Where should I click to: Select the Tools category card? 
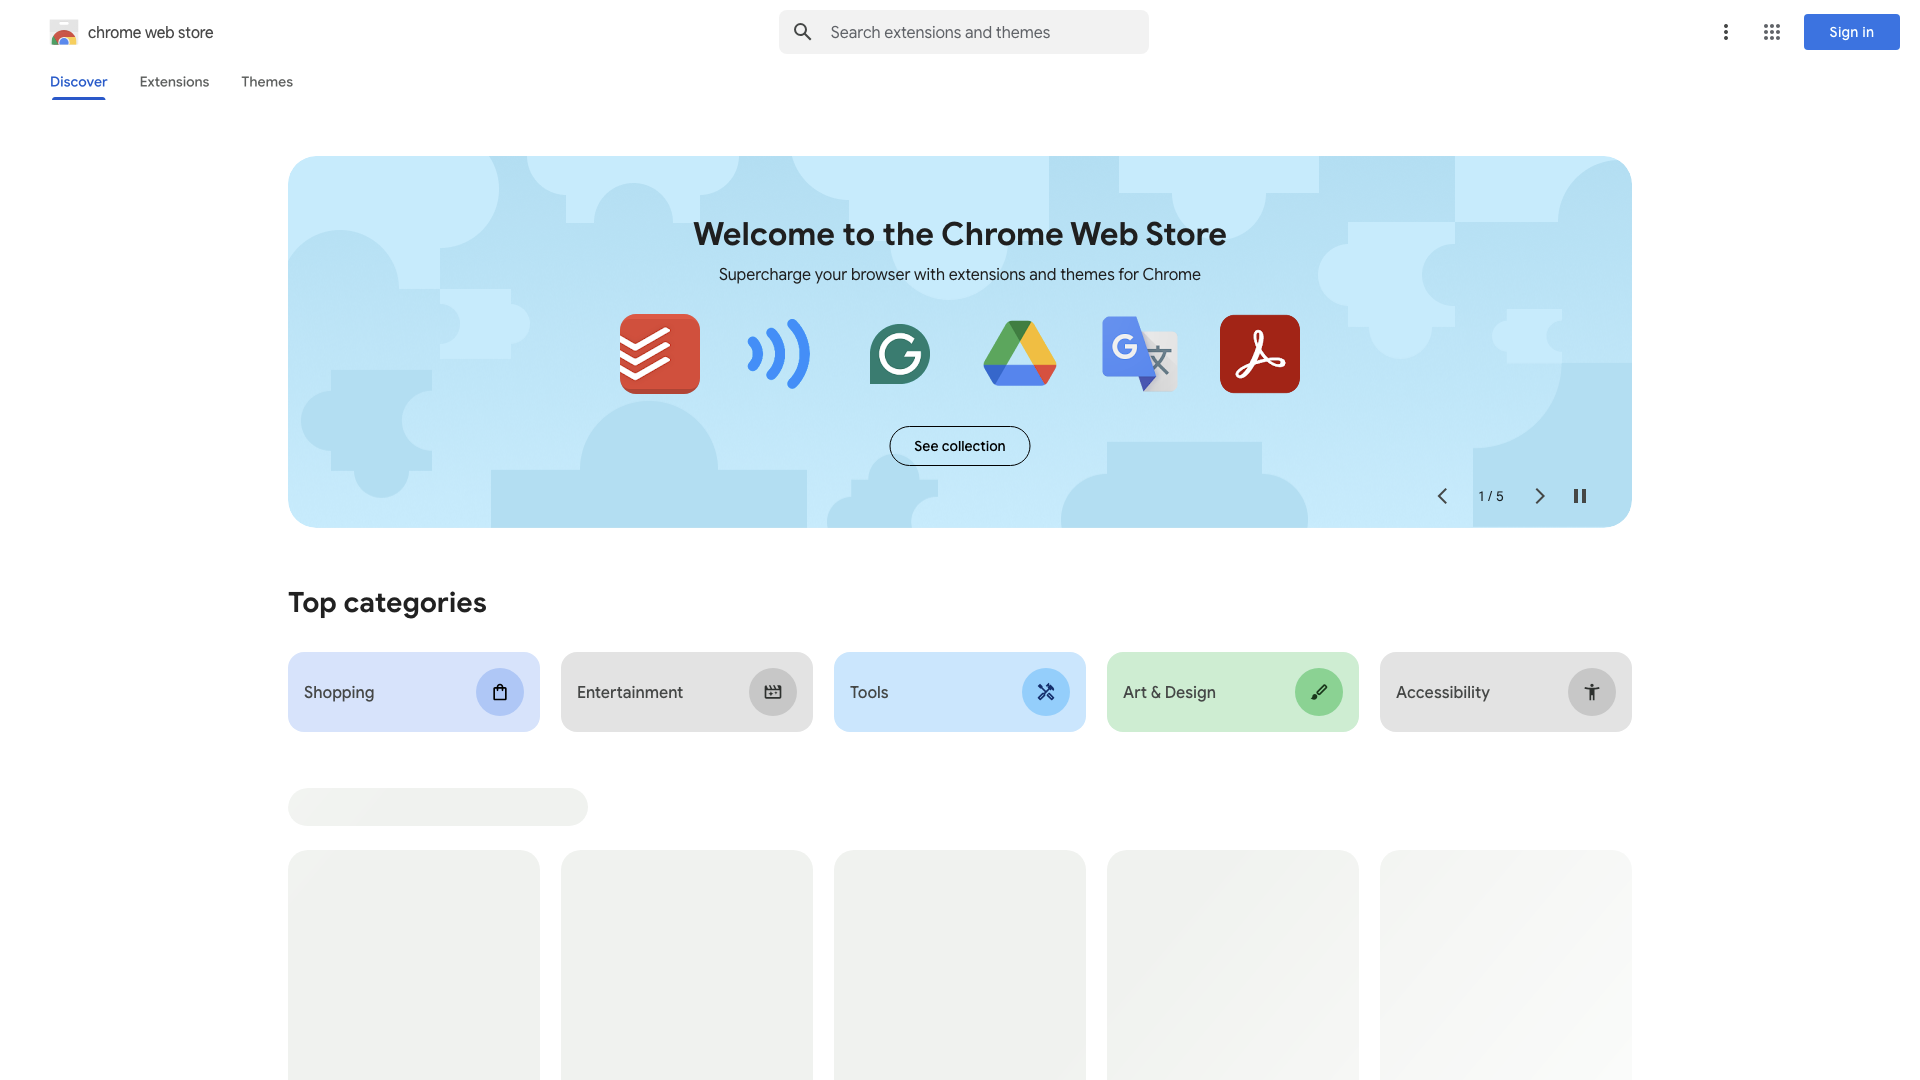click(x=960, y=691)
